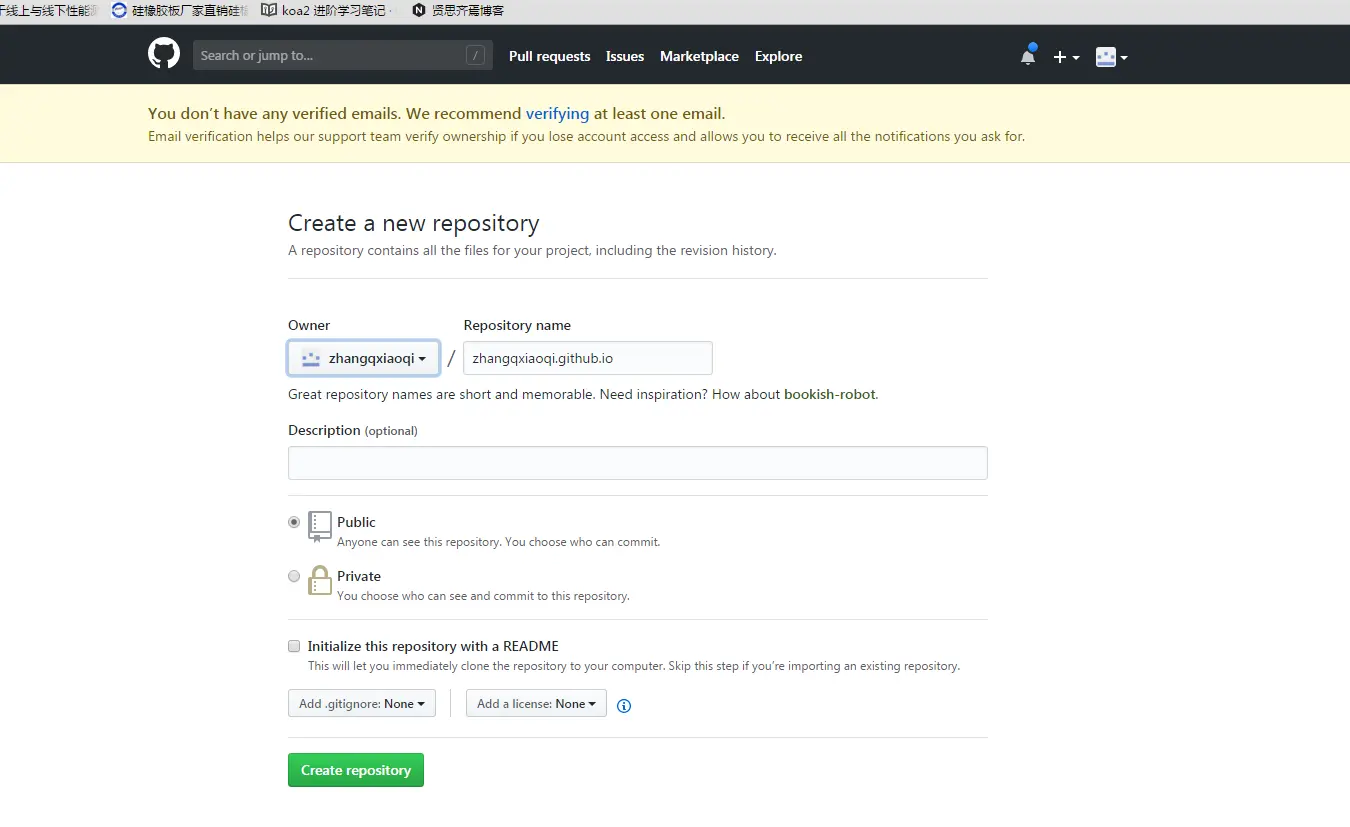
Task: Click the Public label text
Action: pyautogui.click(x=356, y=522)
